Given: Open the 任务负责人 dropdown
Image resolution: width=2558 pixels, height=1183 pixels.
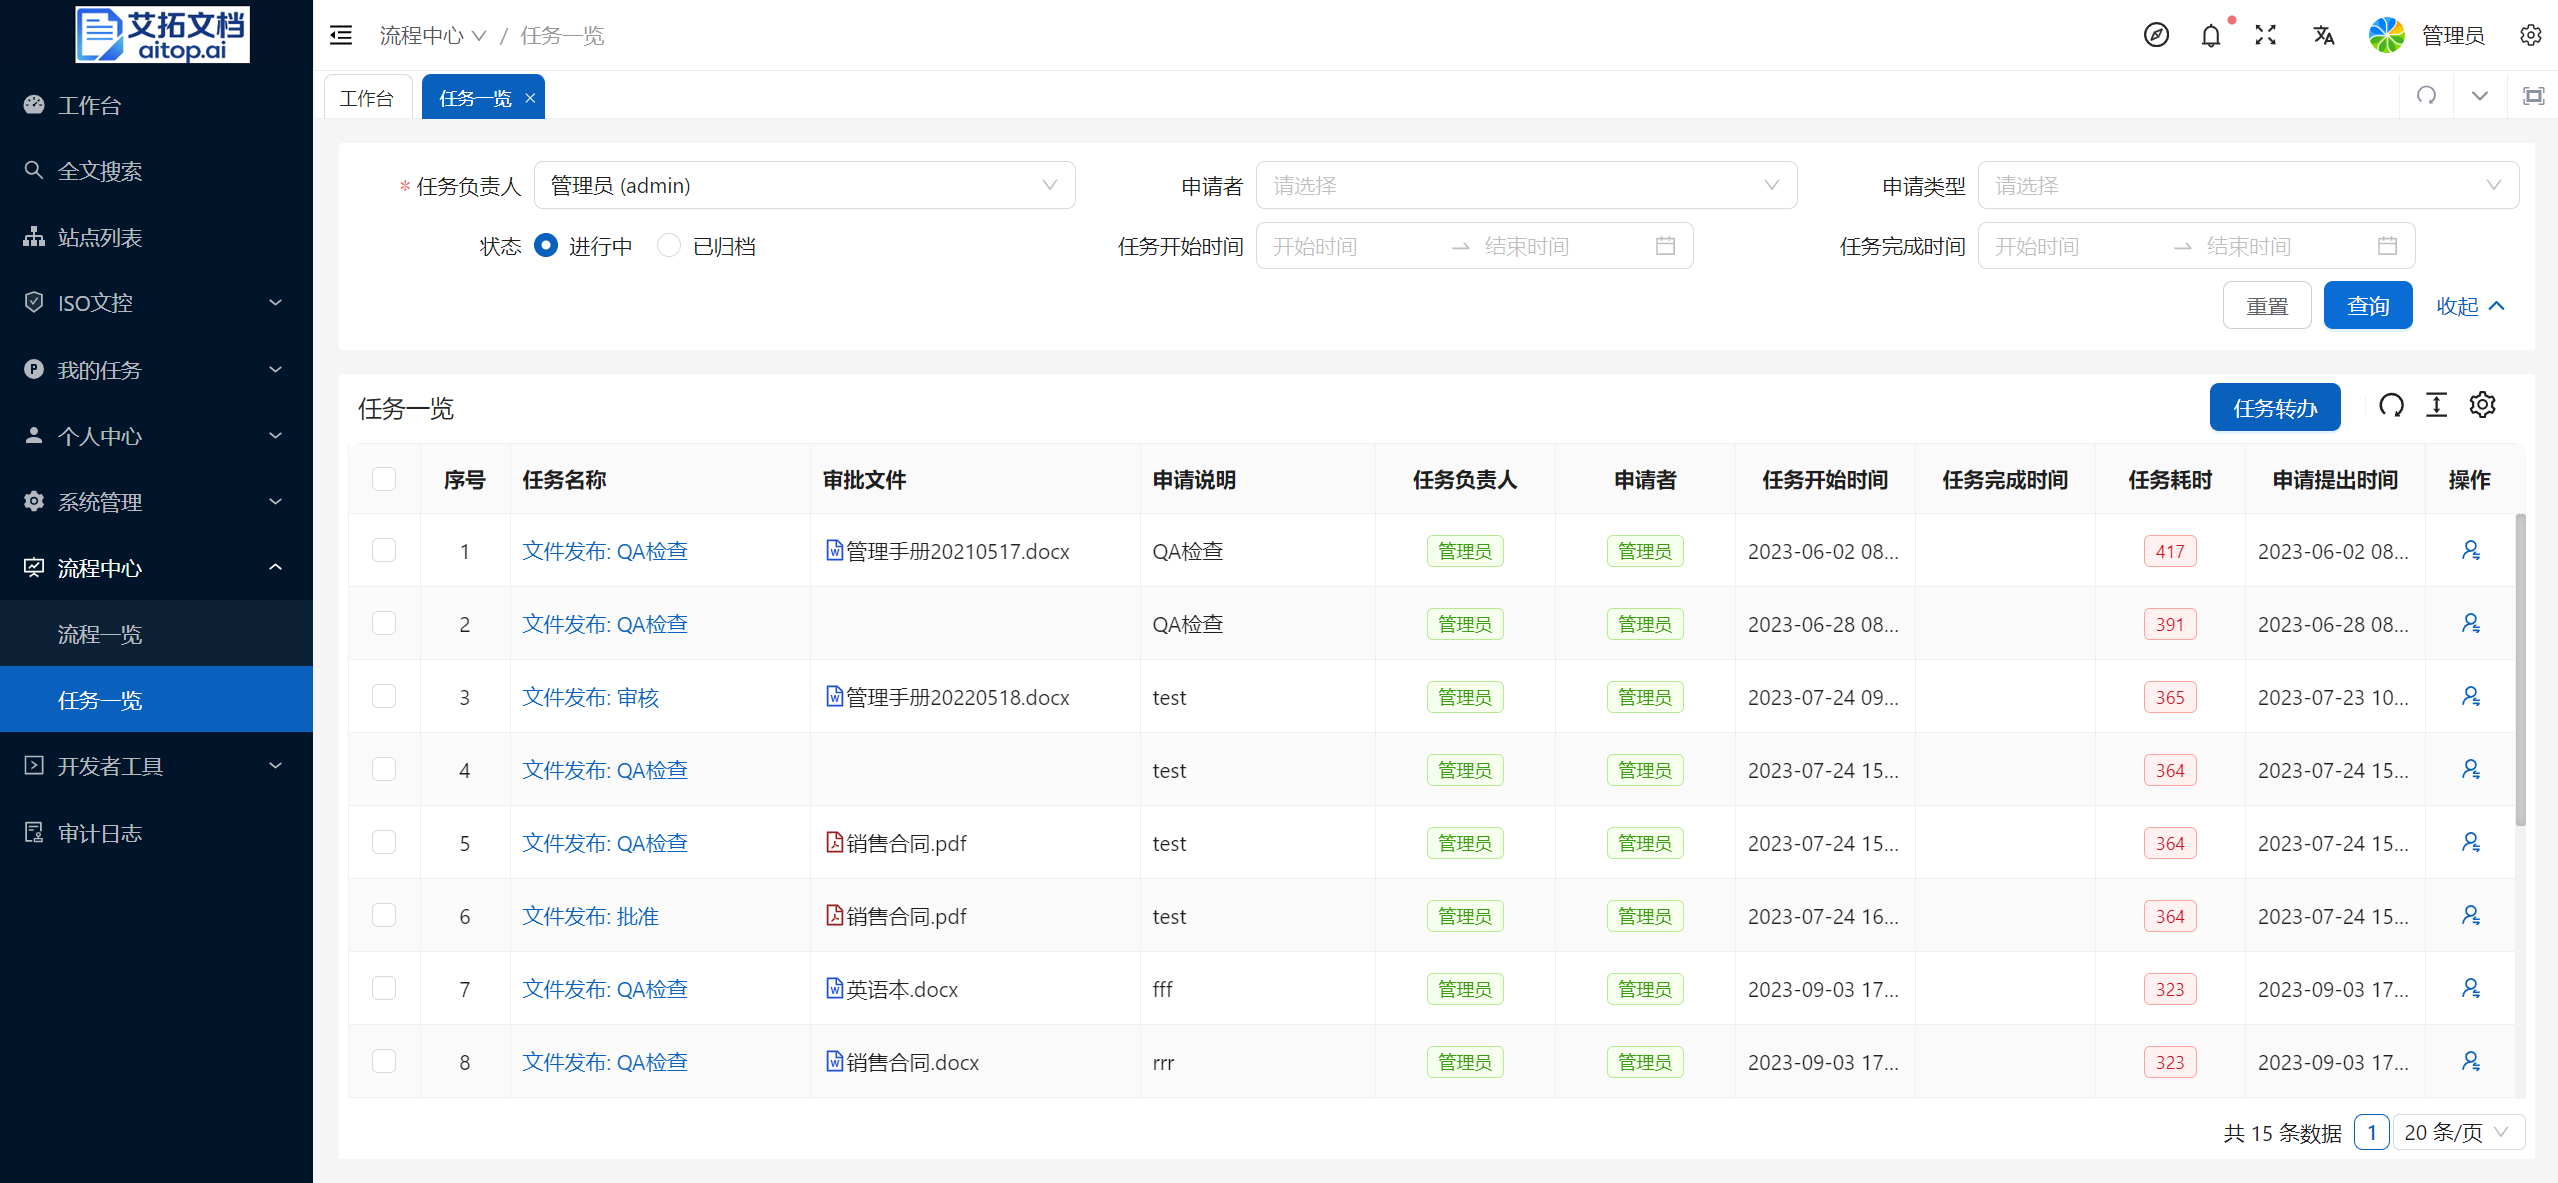Looking at the screenshot, I should [804, 186].
